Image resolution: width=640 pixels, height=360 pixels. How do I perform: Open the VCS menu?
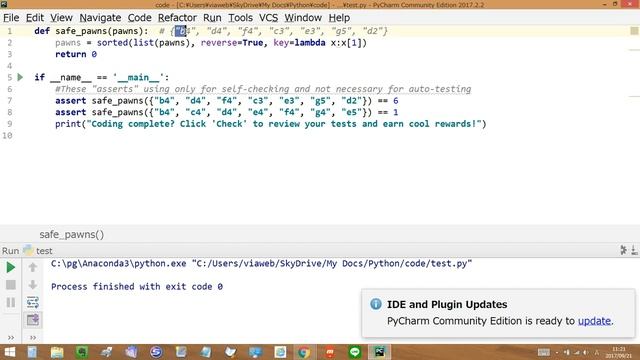[269, 18]
